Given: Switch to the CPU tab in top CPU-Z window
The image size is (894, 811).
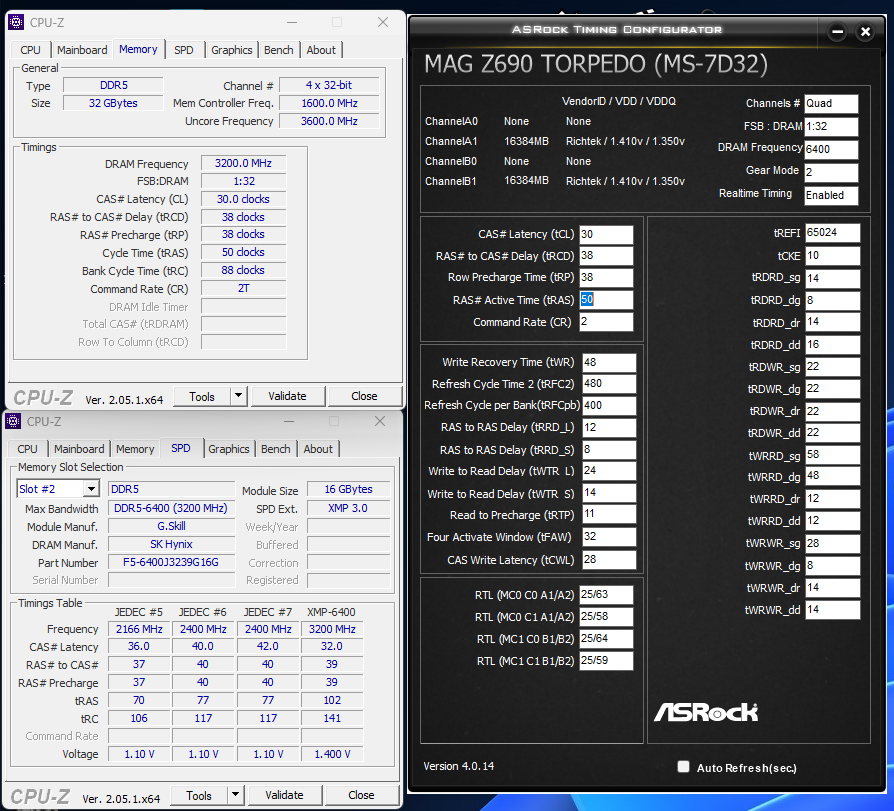Looking at the screenshot, I should tap(30, 50).
